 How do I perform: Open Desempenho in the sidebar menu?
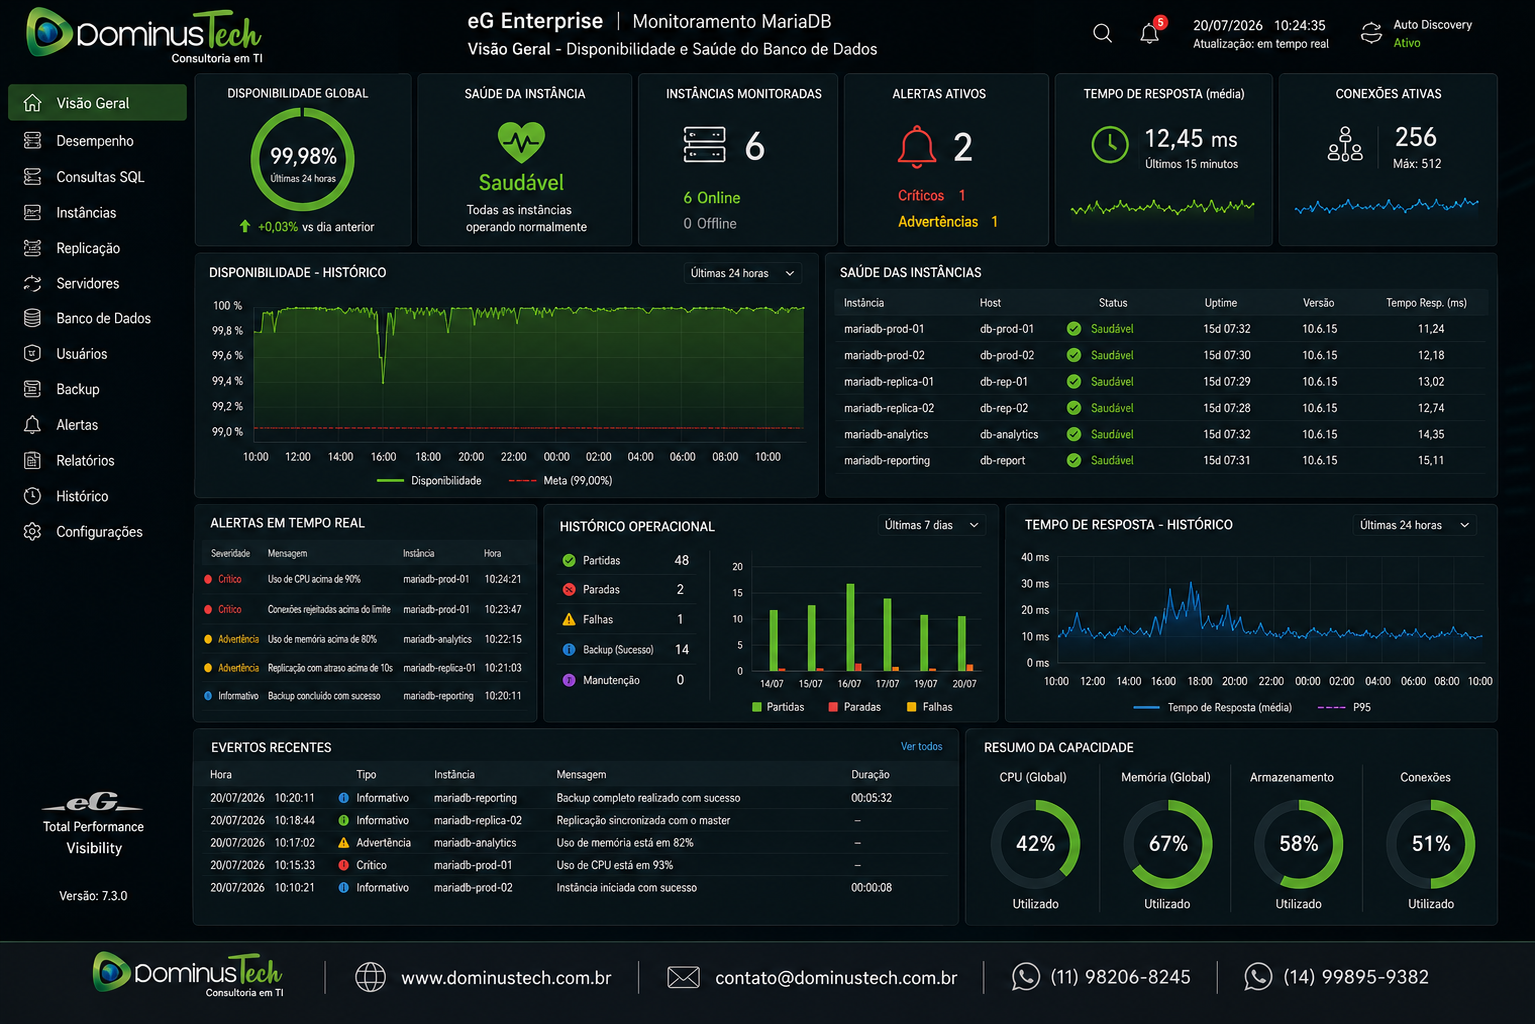[97, 141]
